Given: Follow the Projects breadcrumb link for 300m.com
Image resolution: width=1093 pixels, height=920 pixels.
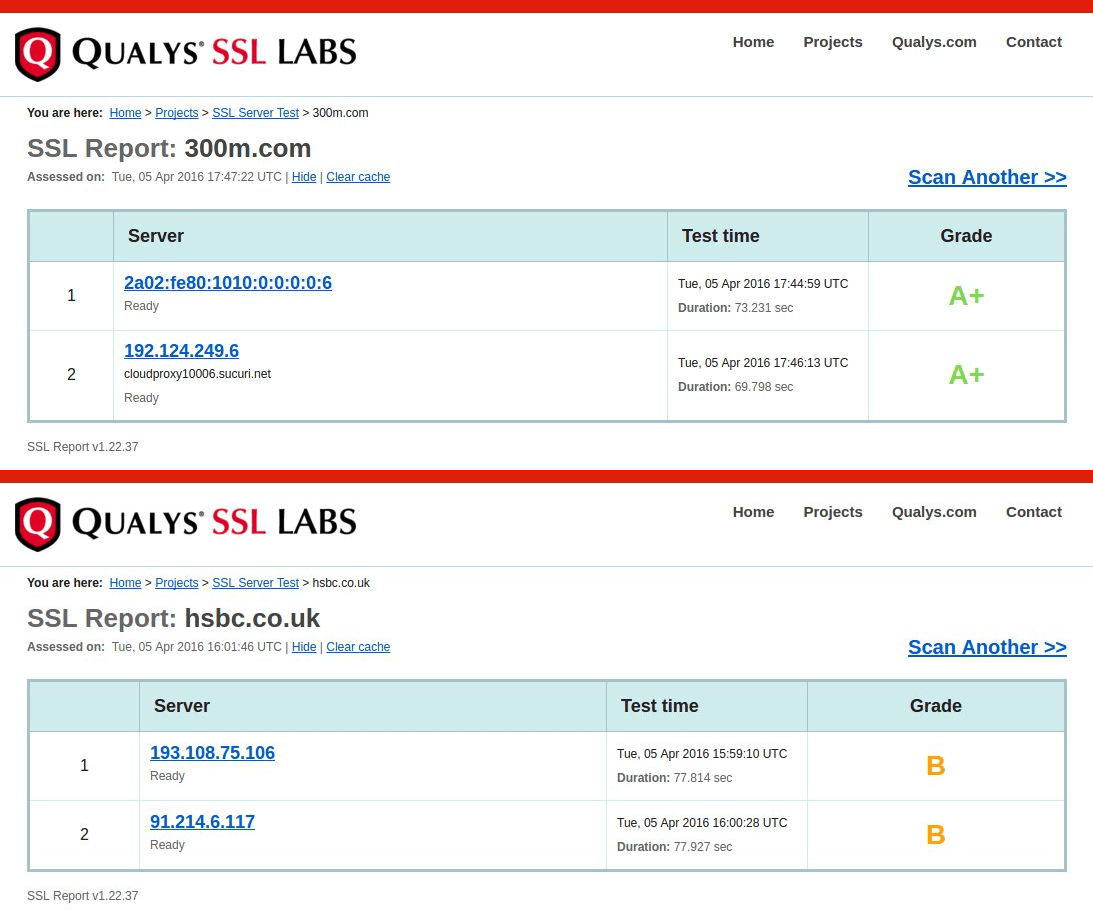Looking at the screenshot, I should pyautogui.click(x=176, y=113).
